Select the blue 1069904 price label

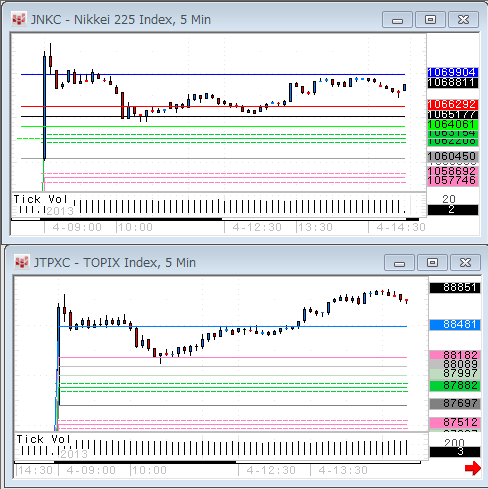[453, 72]
